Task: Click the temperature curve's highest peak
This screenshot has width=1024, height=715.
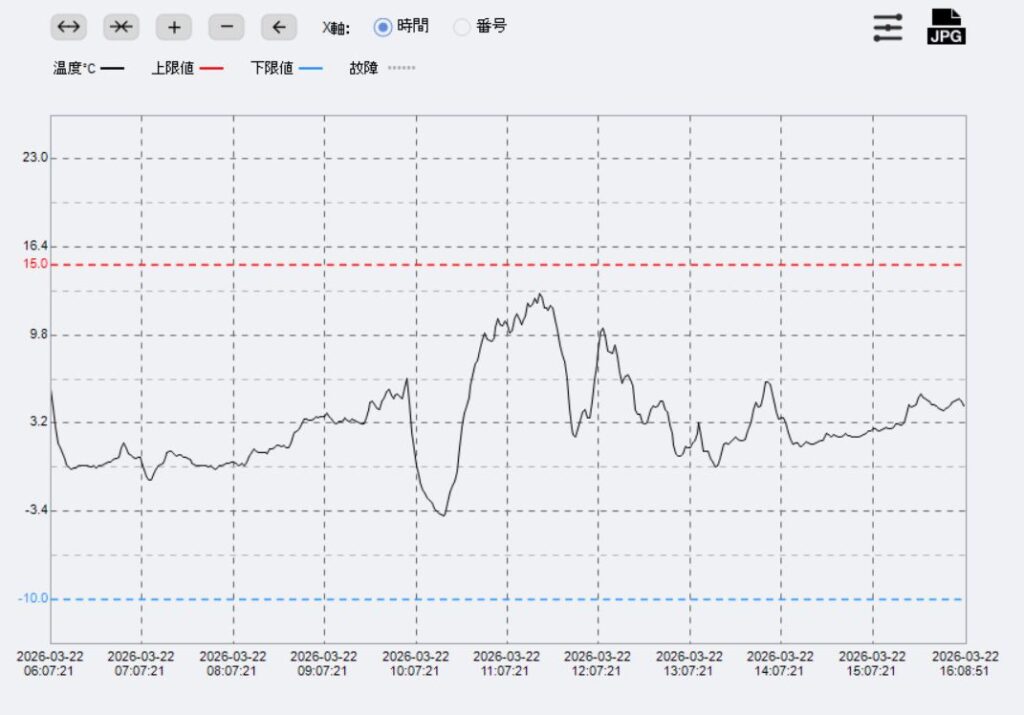Action: (540, 294)
